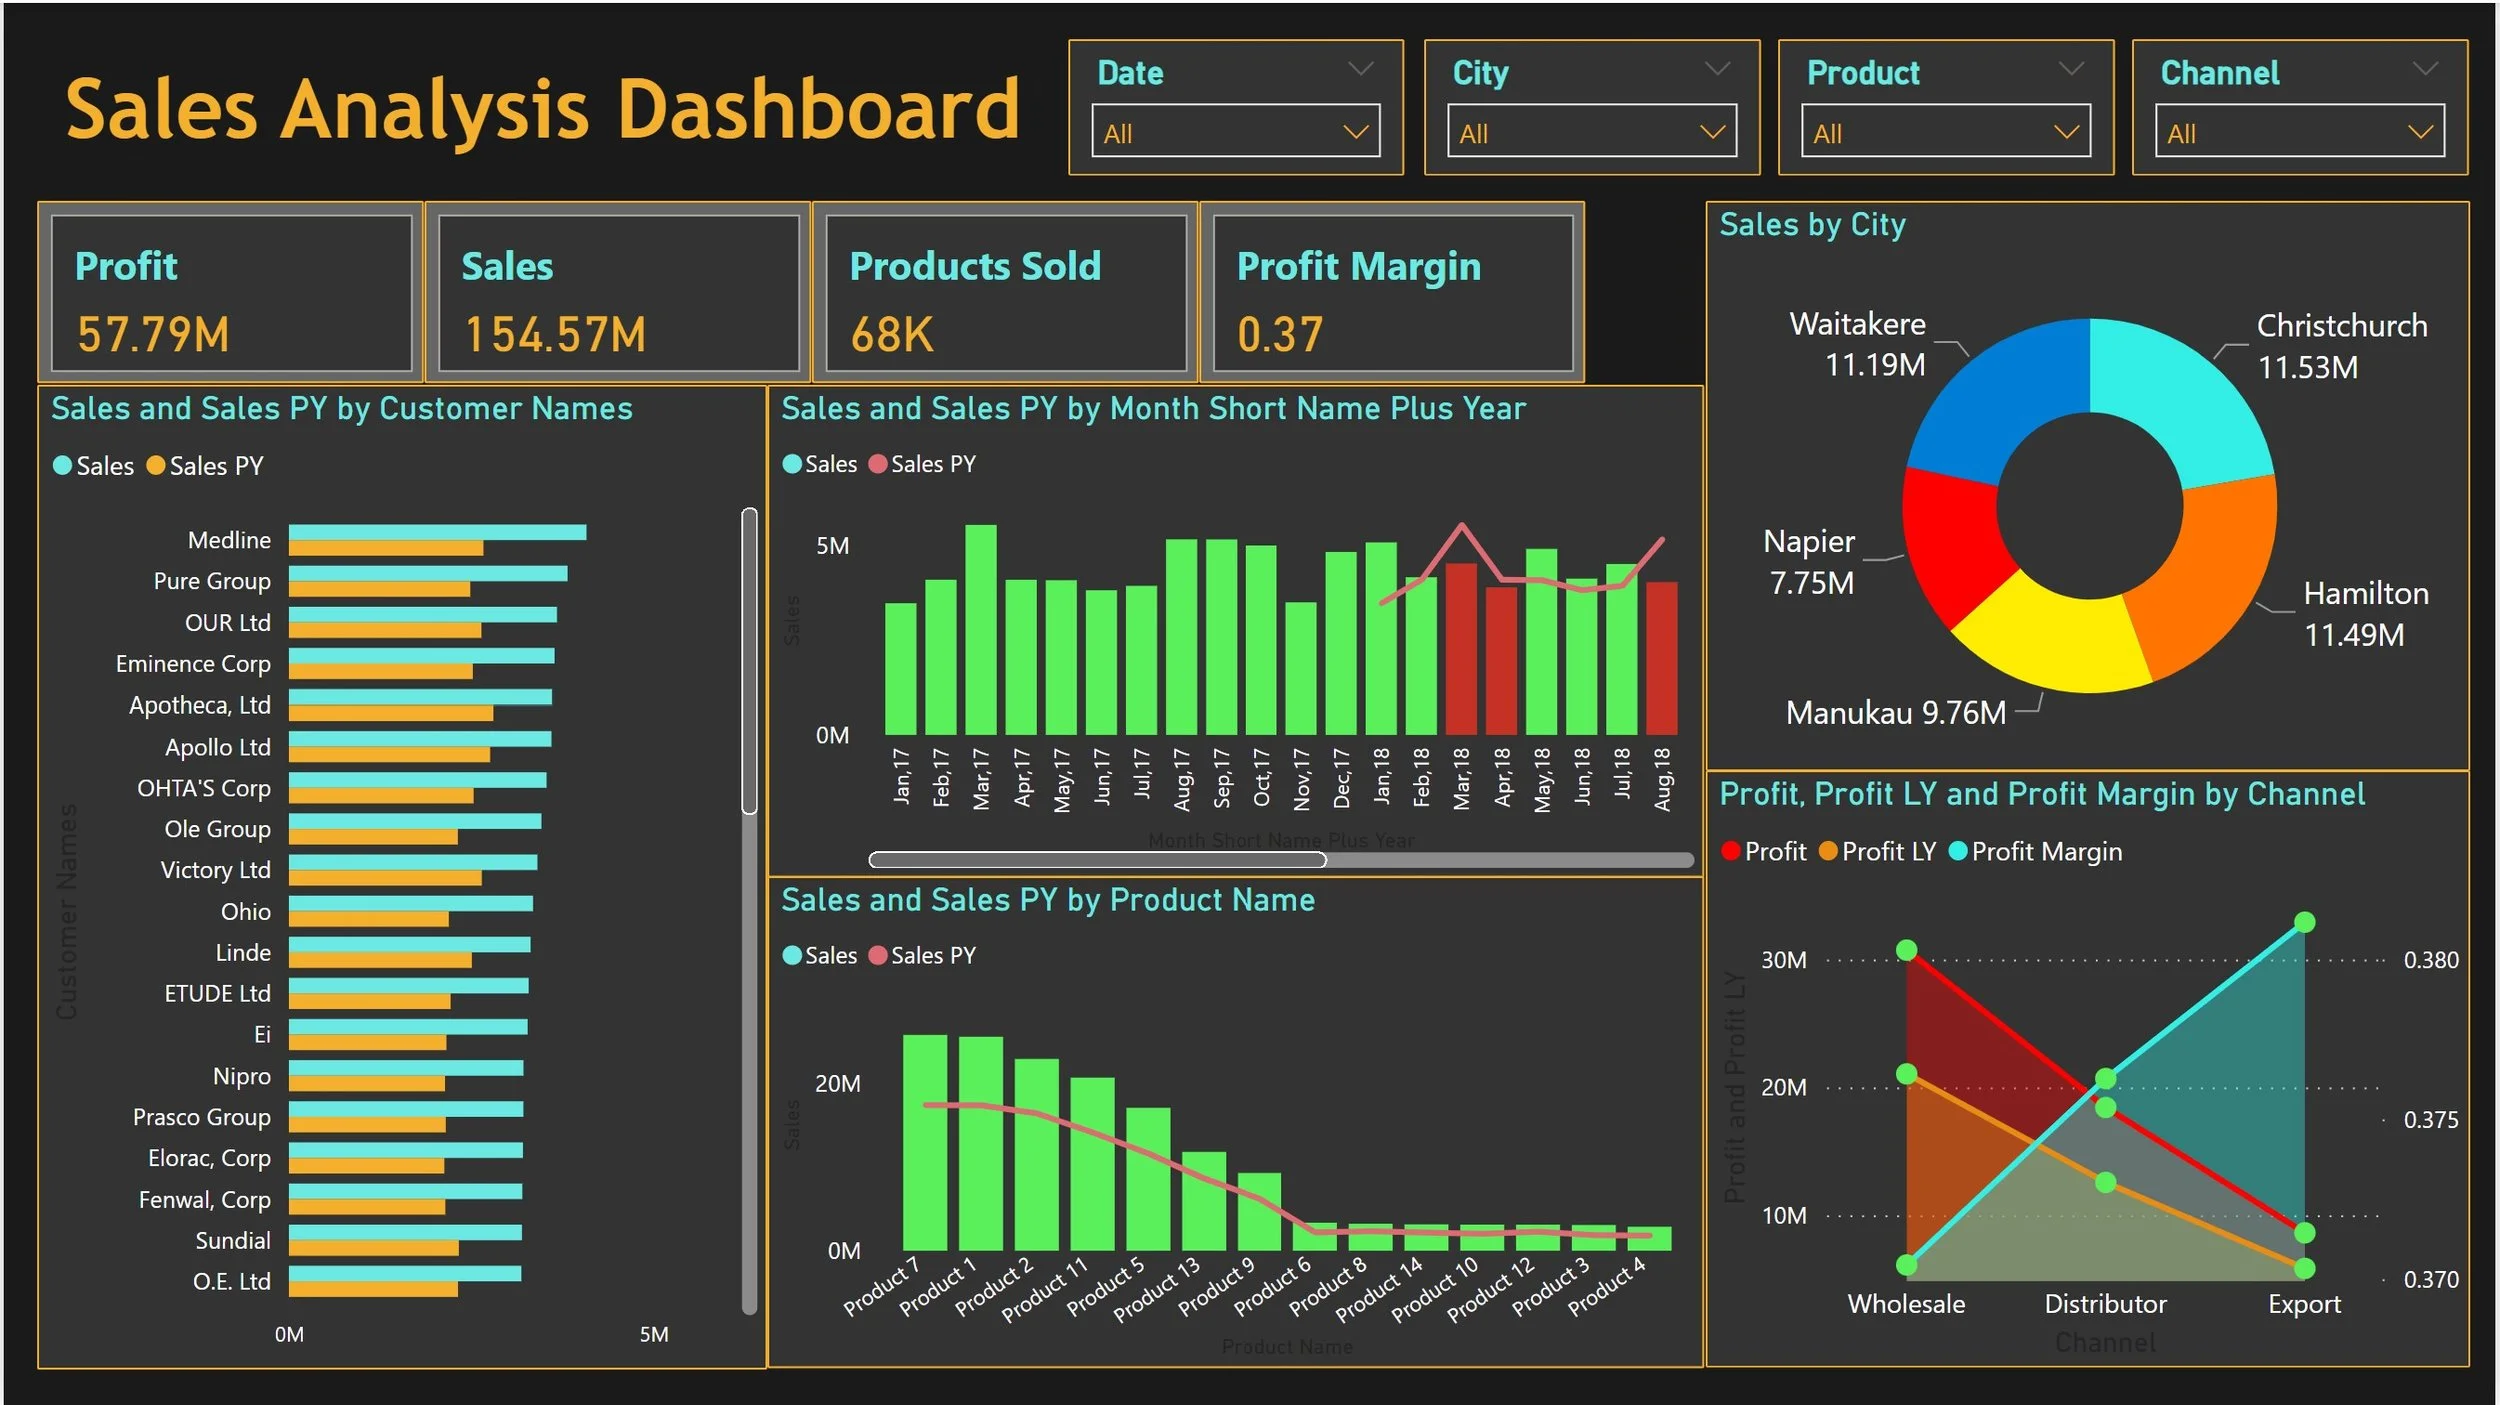Click the Profit Margin KPI card
Screen dimensions: 2500x1405
[1392, 292]
